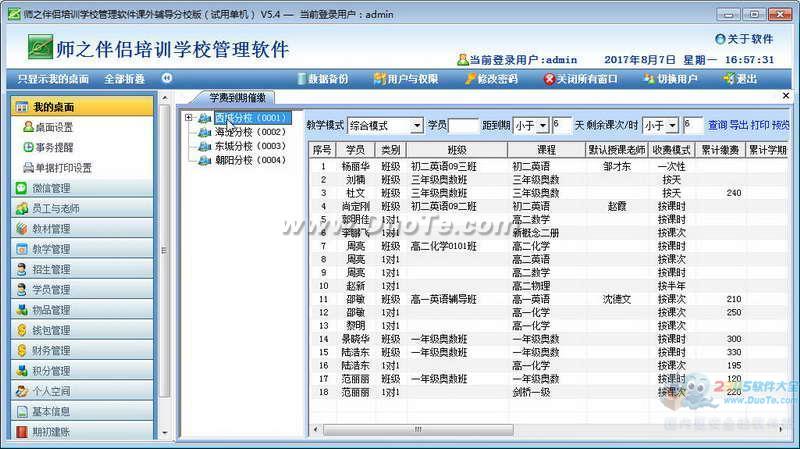800x449 pixels.
Task: Select row 4 student 尚定刚
Action: (x=355, y=206)
